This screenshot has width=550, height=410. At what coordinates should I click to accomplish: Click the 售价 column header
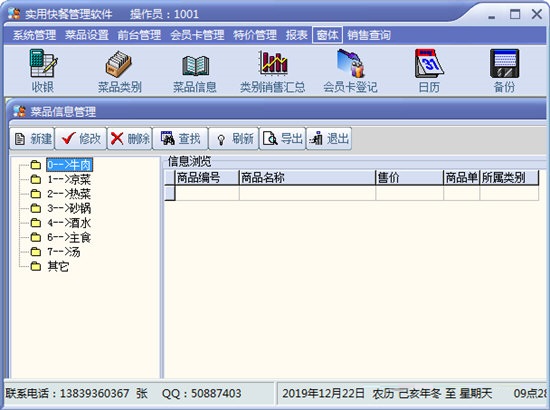pyautogui.click(x=409, y=178)
